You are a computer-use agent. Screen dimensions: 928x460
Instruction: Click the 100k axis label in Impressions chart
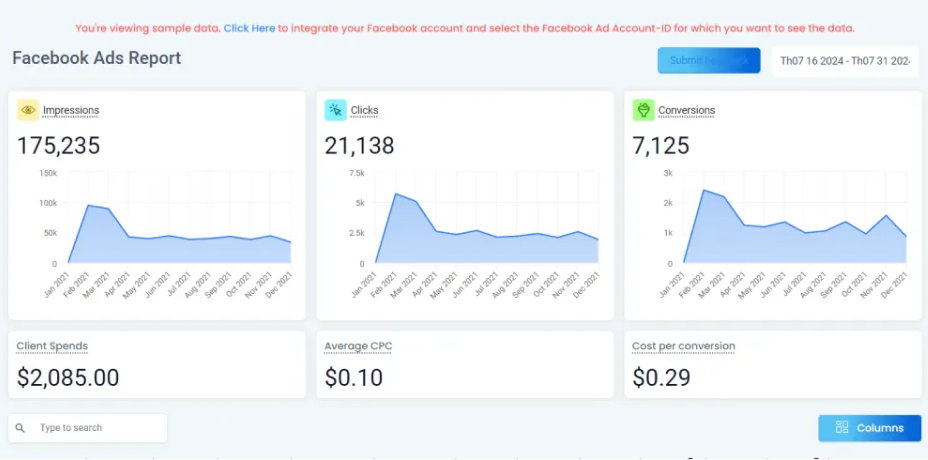(x=47, y=203)
